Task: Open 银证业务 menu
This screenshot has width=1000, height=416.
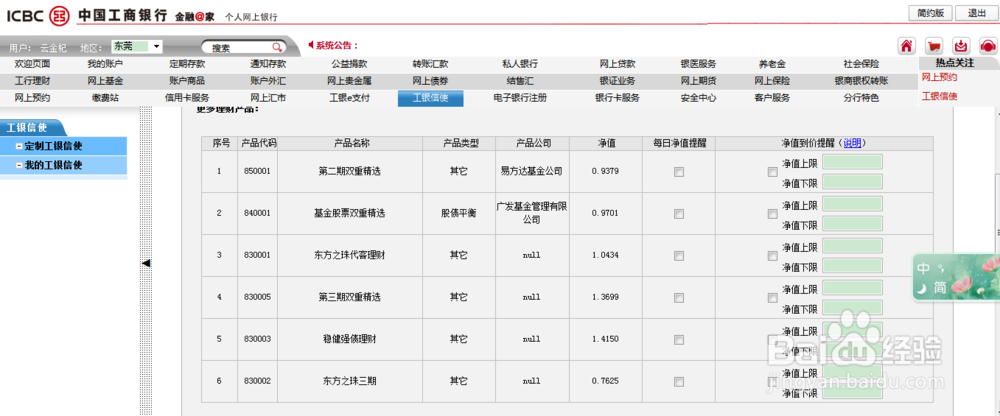Action: pos(617,81)
